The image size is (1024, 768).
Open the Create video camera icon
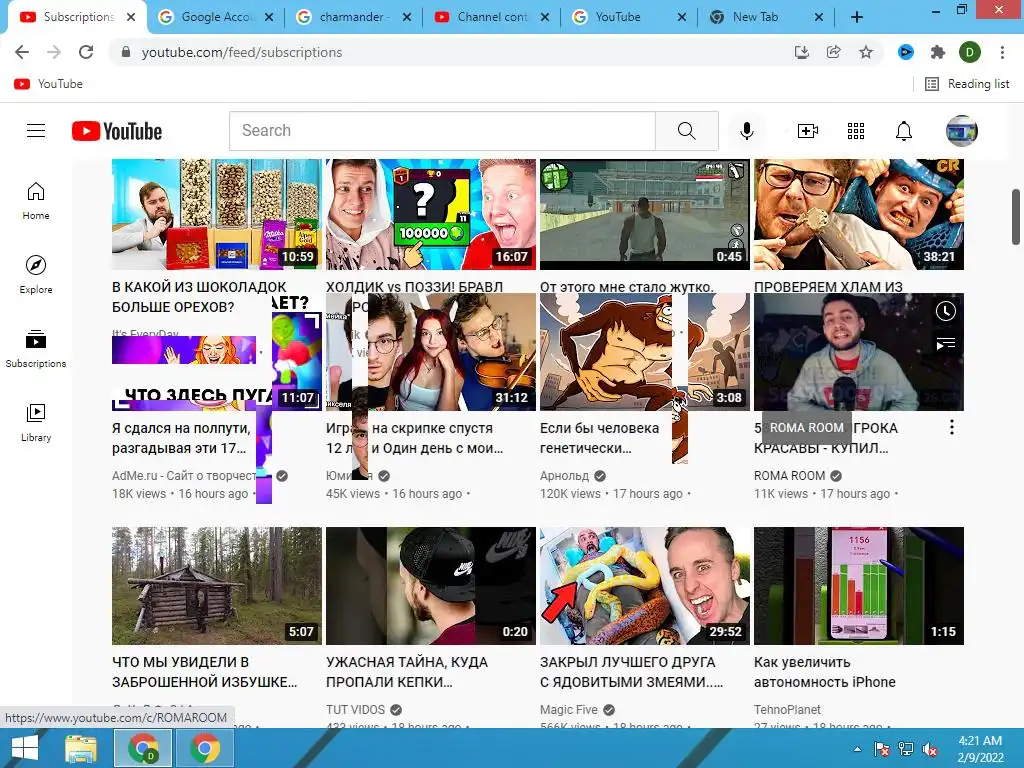(808, 131)
